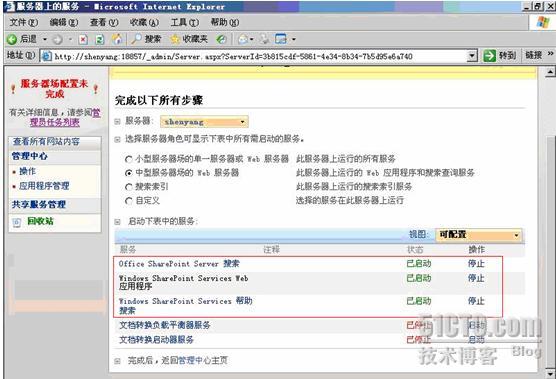
Task: Go to the Home page icon
Action: (117, 39)
